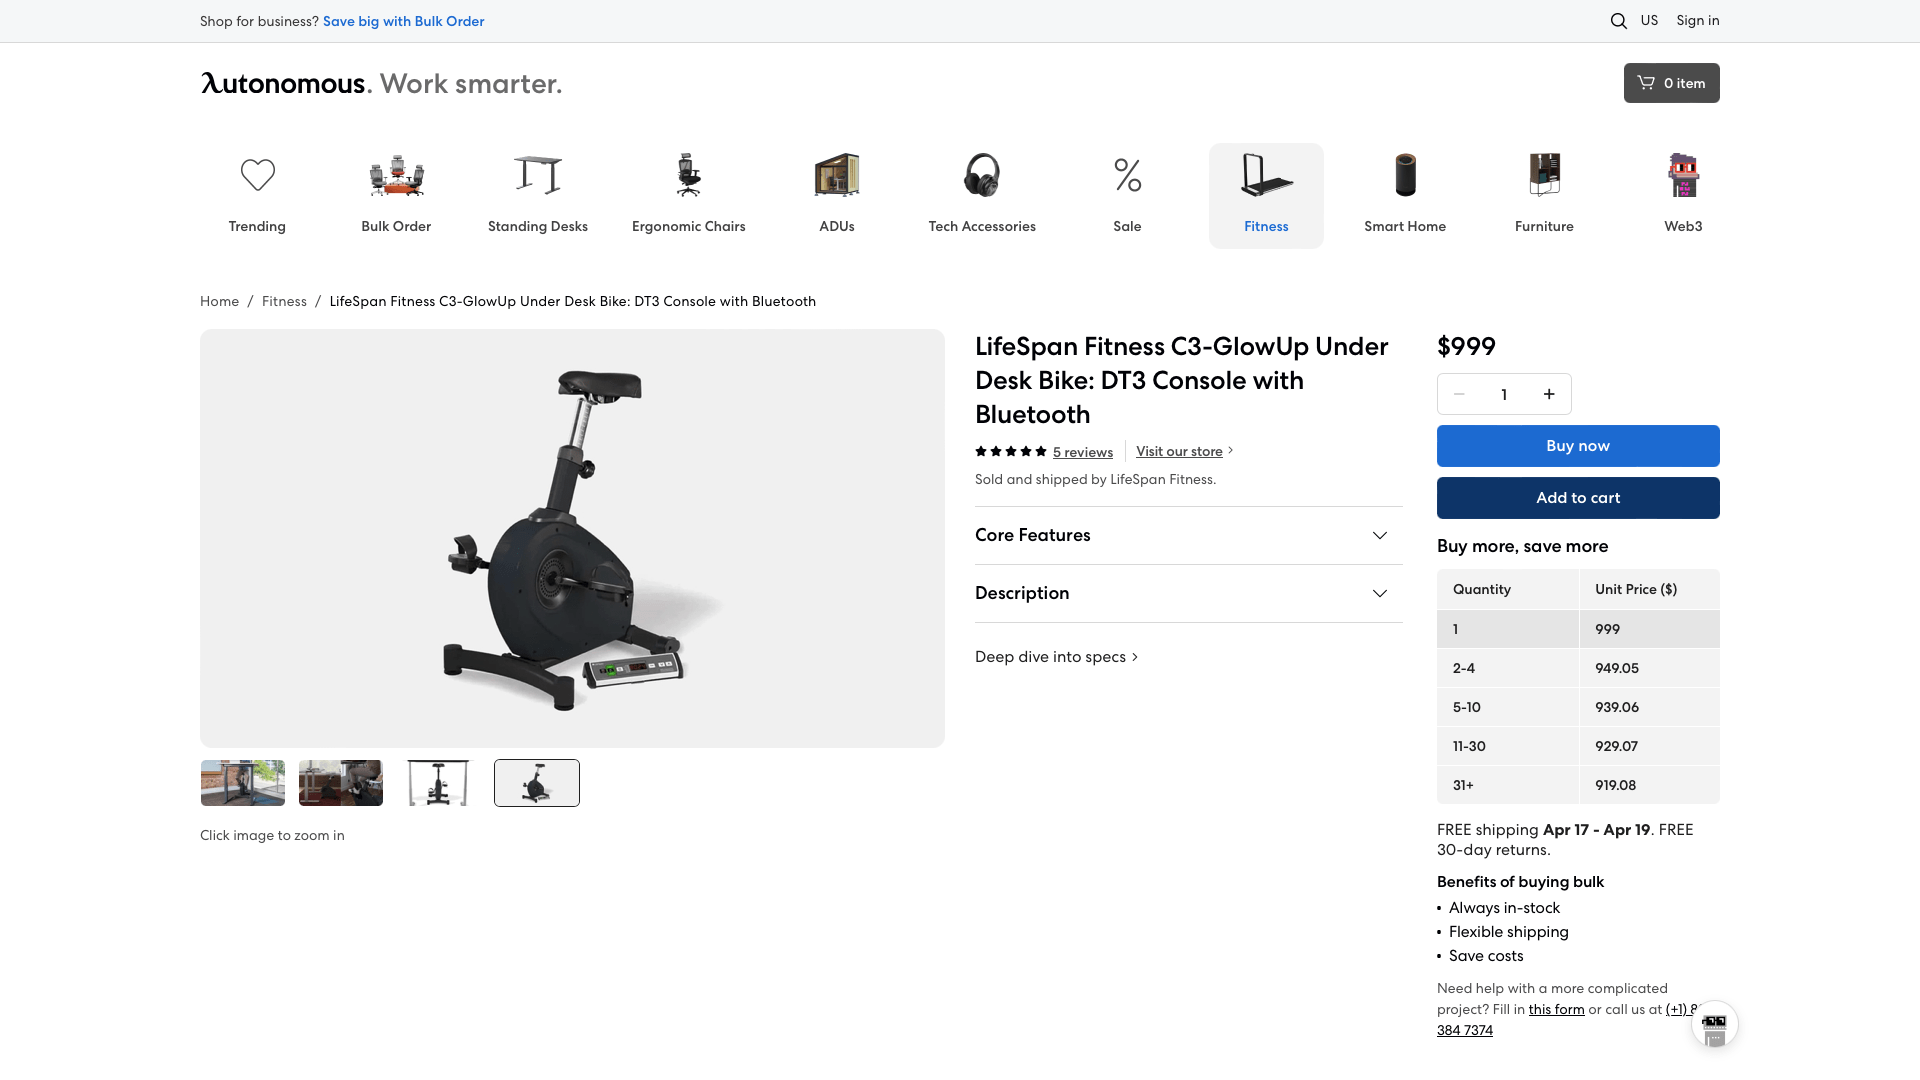This screenshot has height=1080, width=1920.
Task: Click the Add to cart button
Action: [x=1578, y=498]
